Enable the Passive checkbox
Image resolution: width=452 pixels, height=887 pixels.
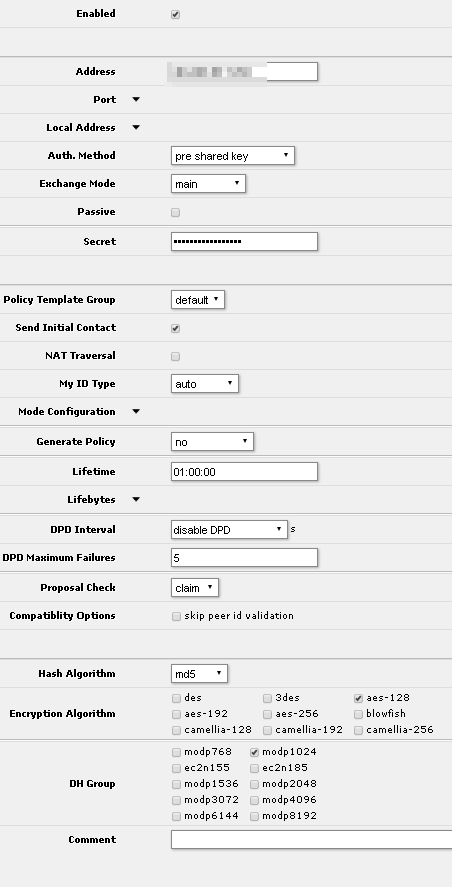tap(175, 213)
